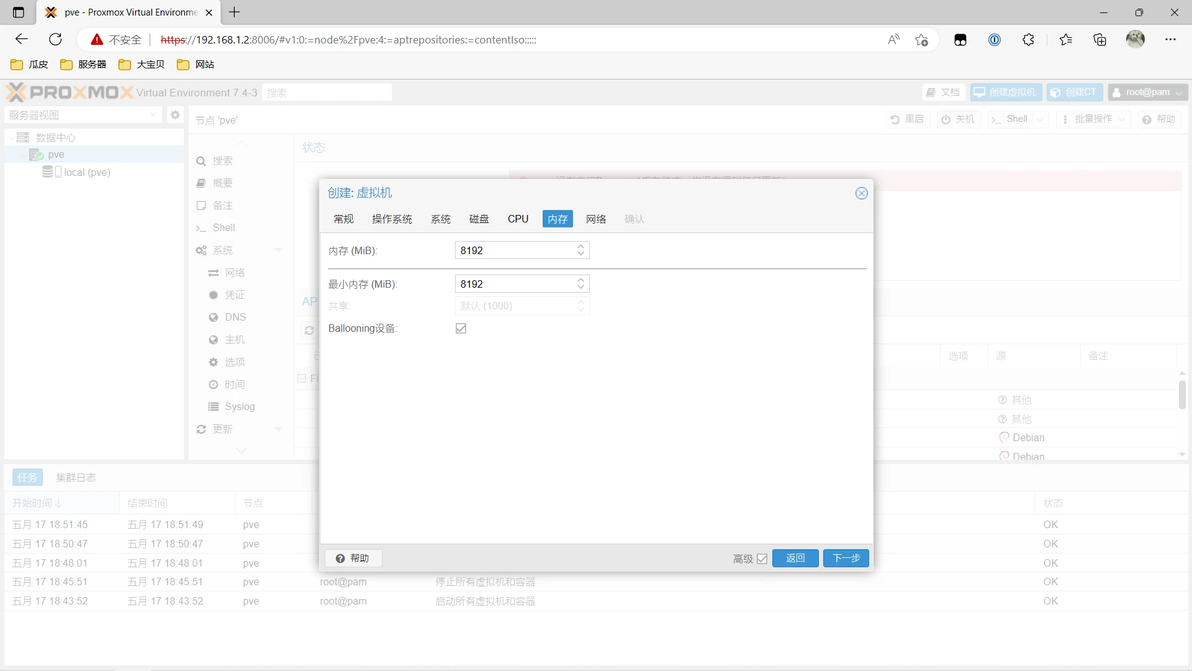
Task: Switch to the CPU tab
Action: click(518, 219)
